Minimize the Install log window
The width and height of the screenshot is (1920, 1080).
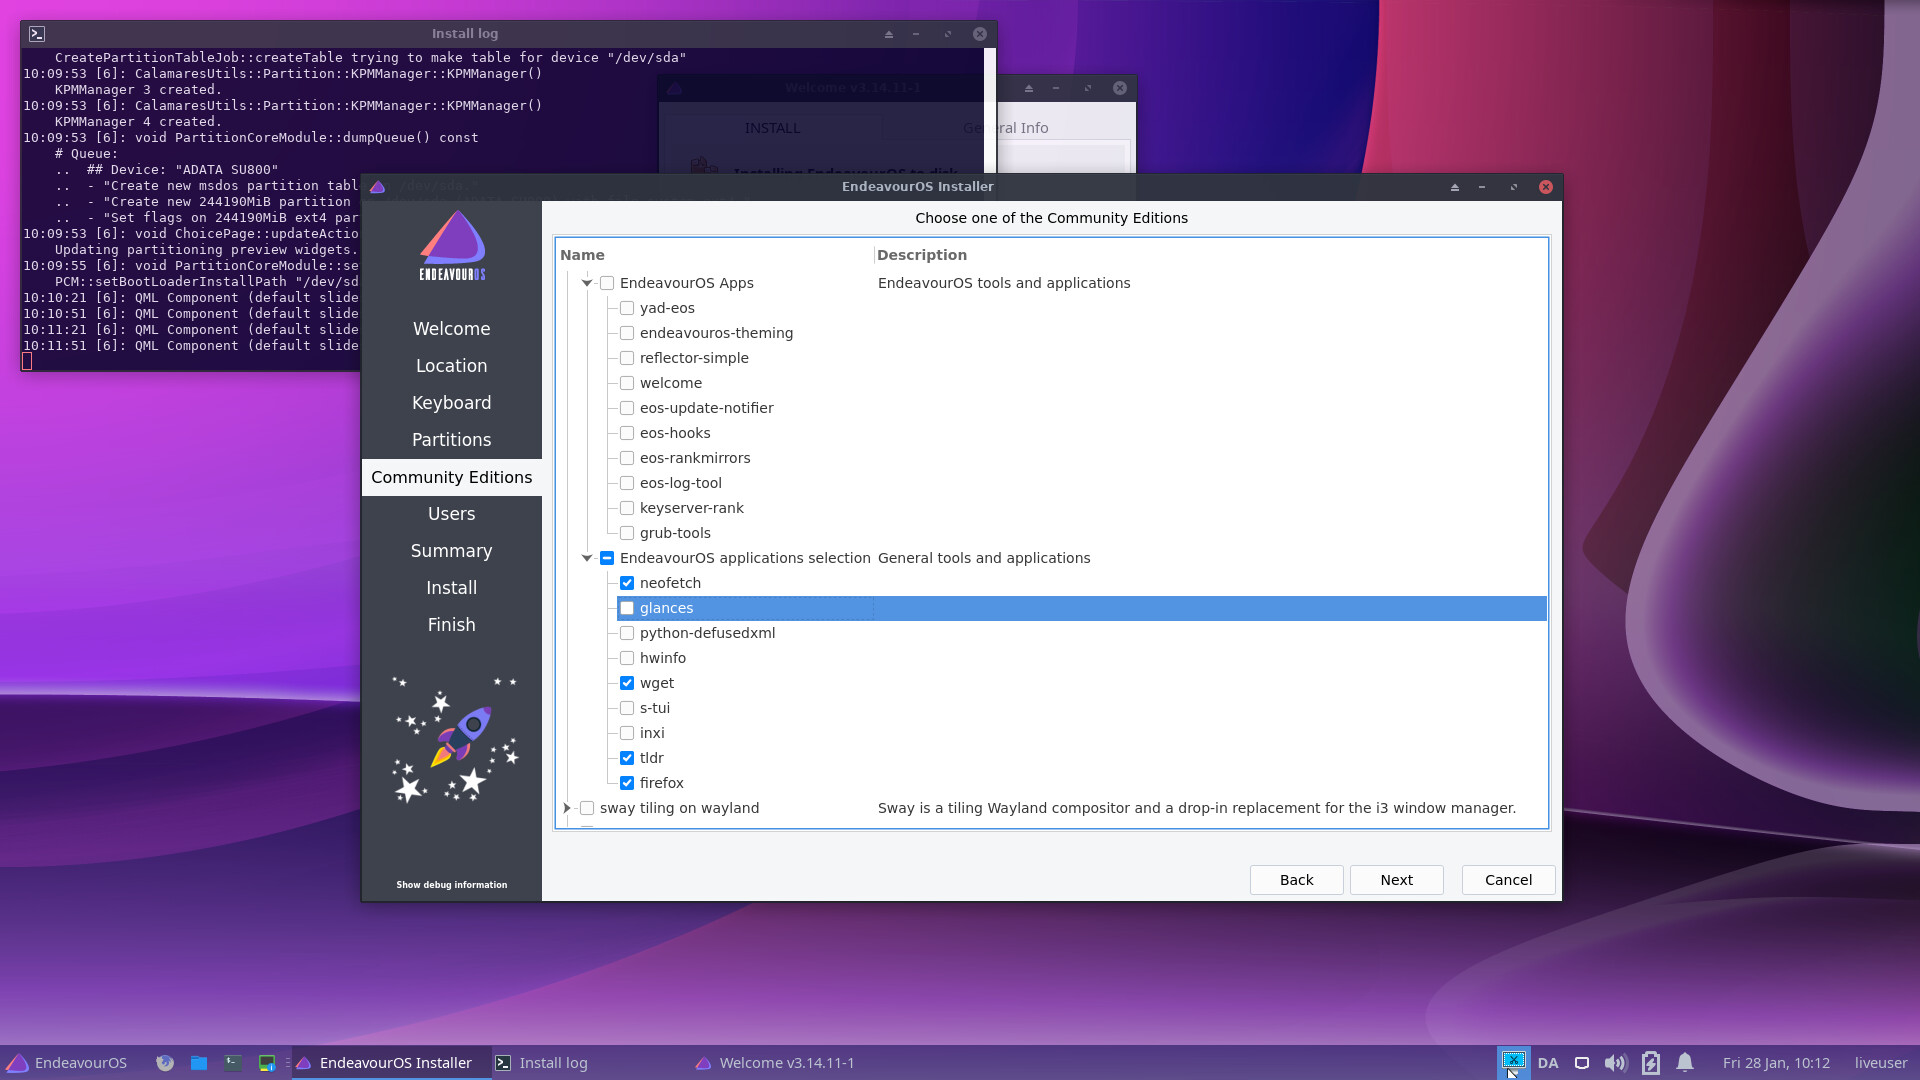pyautogui.click(x=916, y=34)
